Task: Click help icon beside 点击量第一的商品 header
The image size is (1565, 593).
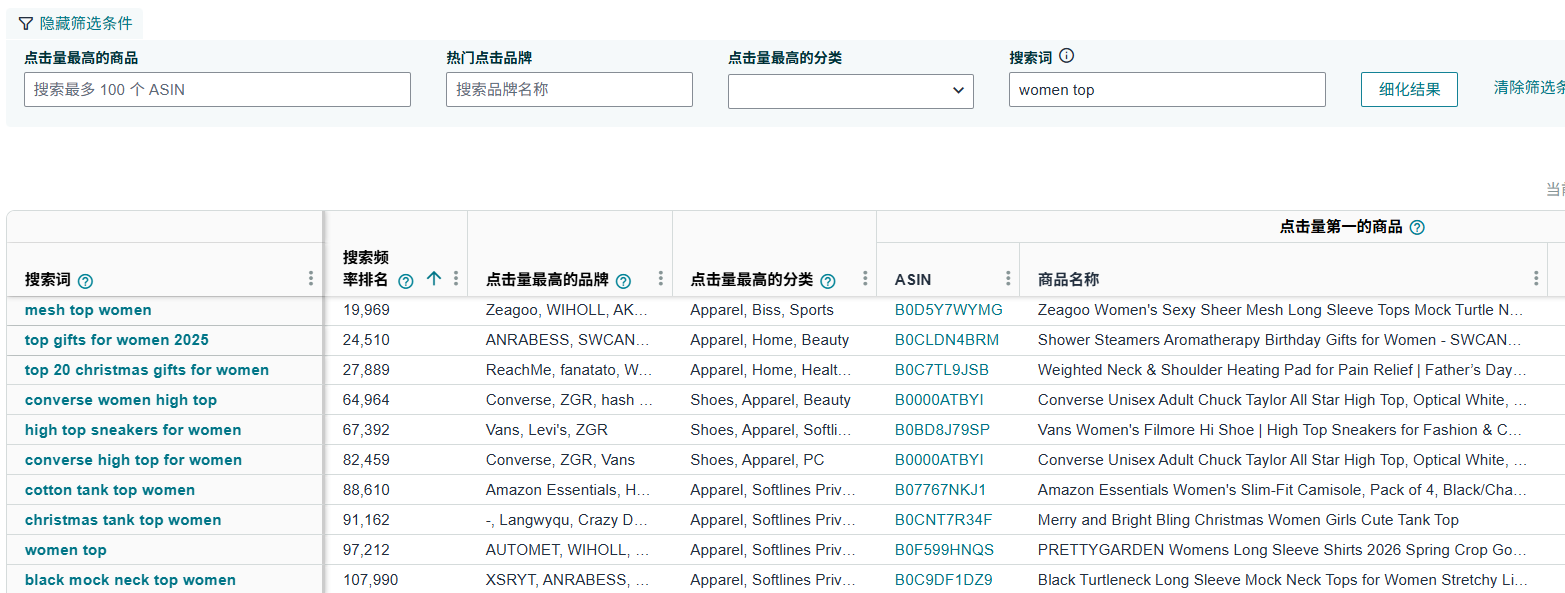Action: pos(1417,227)
